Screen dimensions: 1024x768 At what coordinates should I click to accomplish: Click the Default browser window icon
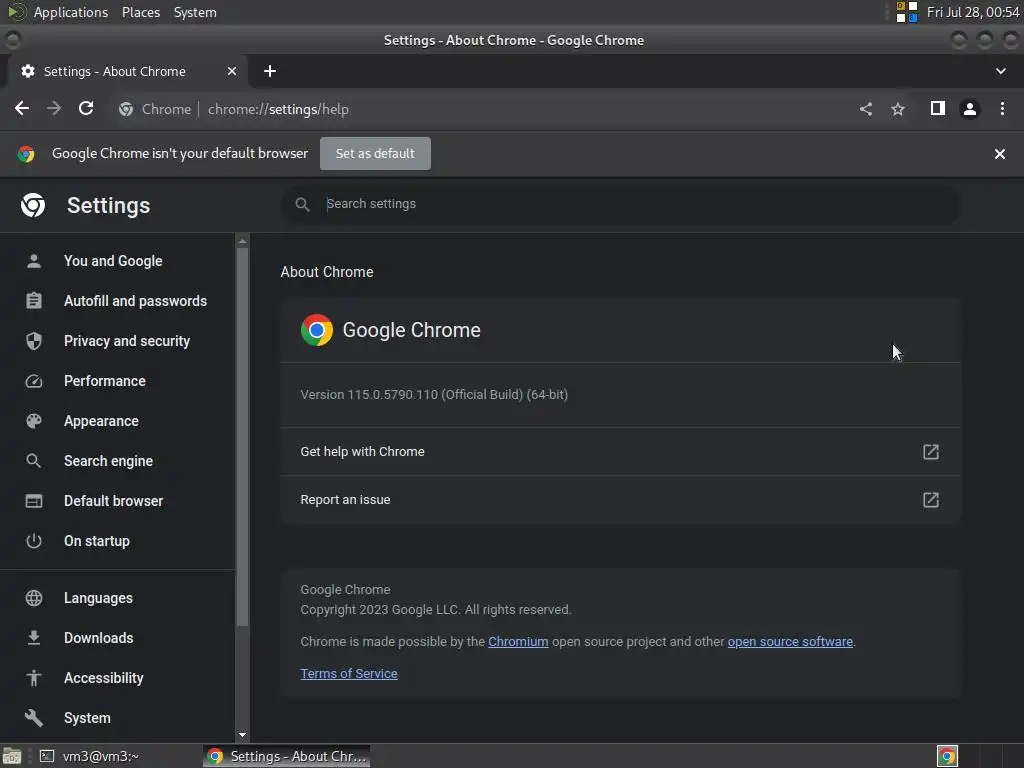point(34,501)
